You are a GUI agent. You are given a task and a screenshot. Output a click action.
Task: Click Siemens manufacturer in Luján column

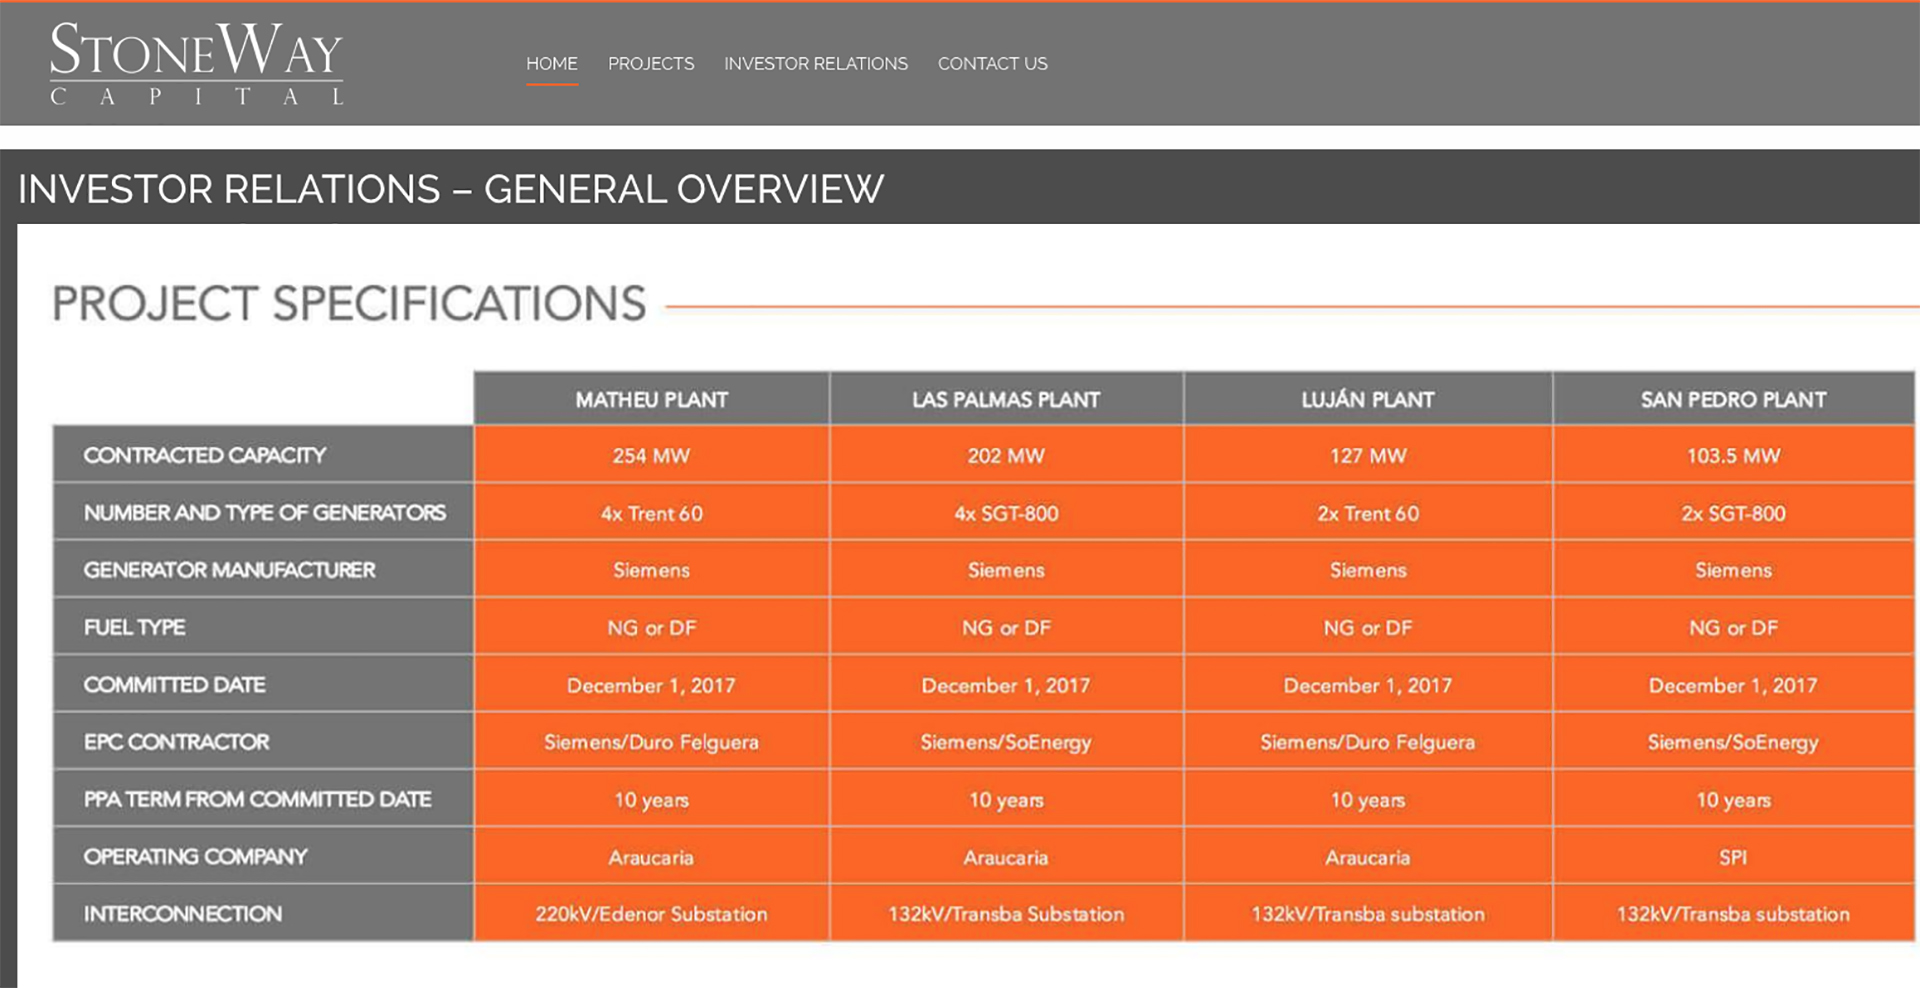pyautogui.click(x=1368, y=570)
